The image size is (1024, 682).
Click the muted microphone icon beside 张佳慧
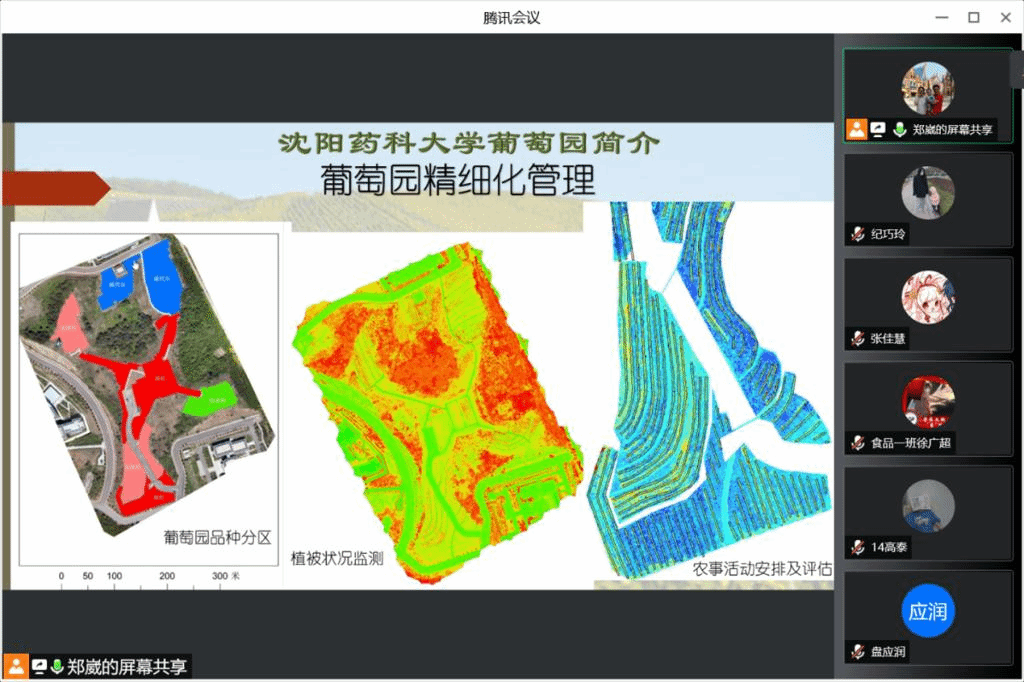(857, 338)
